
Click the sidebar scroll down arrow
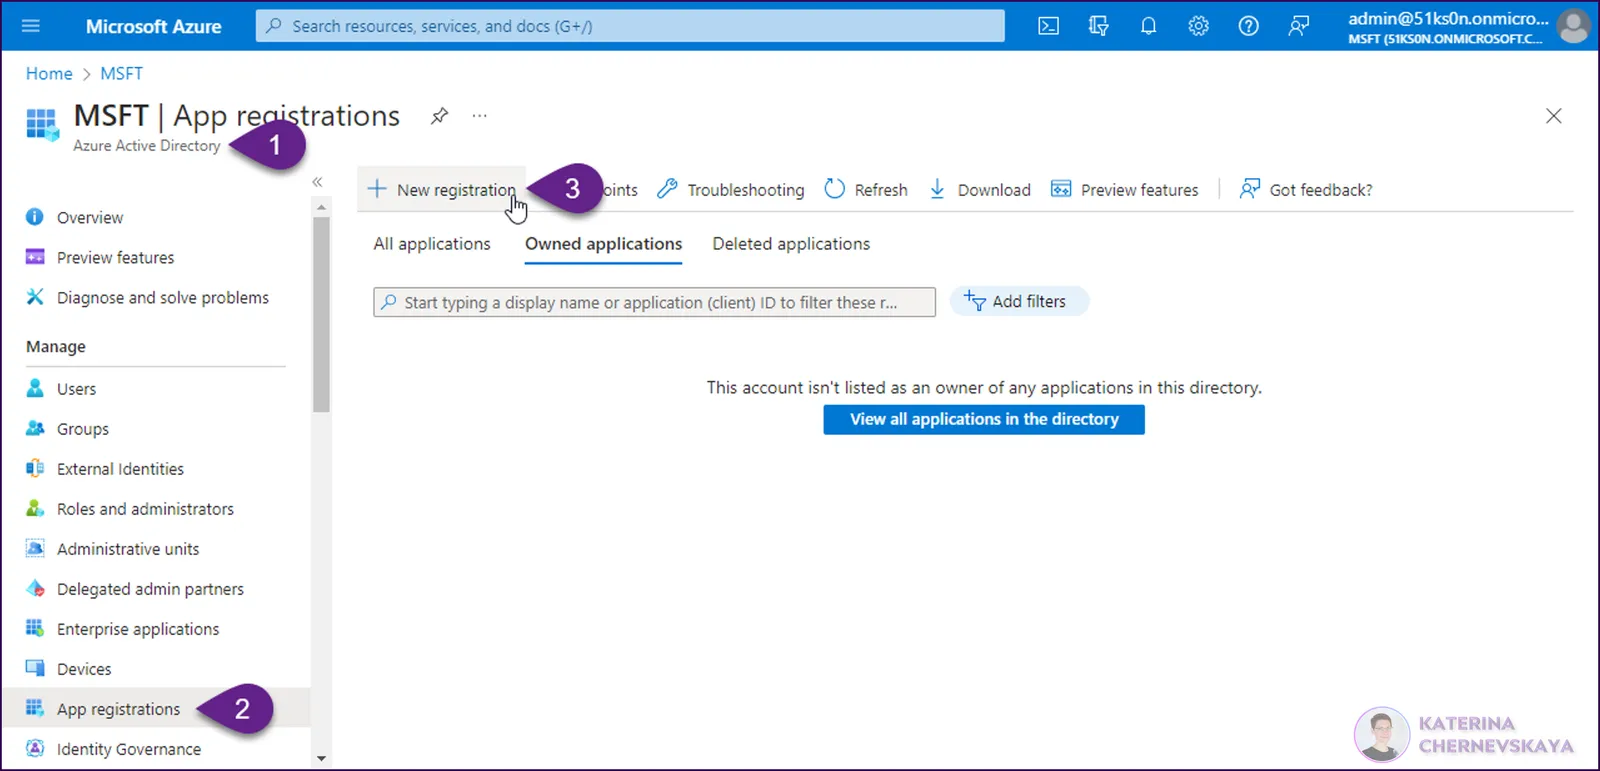click(x=321, y=759)
